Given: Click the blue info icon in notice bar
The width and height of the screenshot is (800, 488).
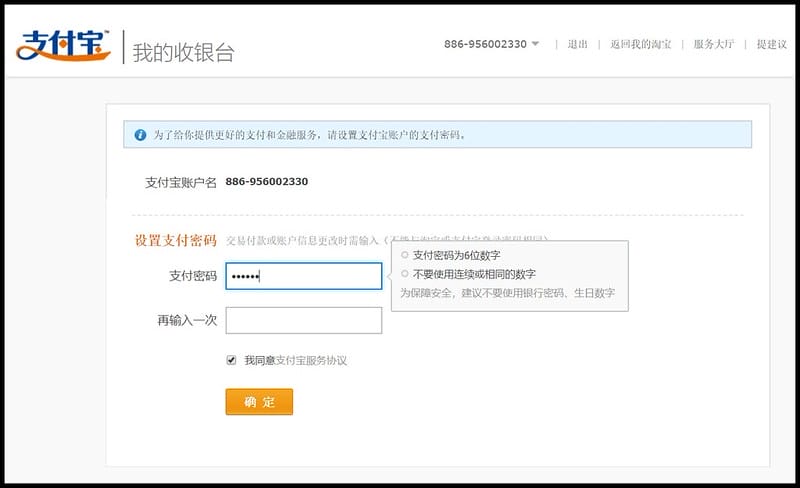Looking at the screenshot, I should pos(140,135).
